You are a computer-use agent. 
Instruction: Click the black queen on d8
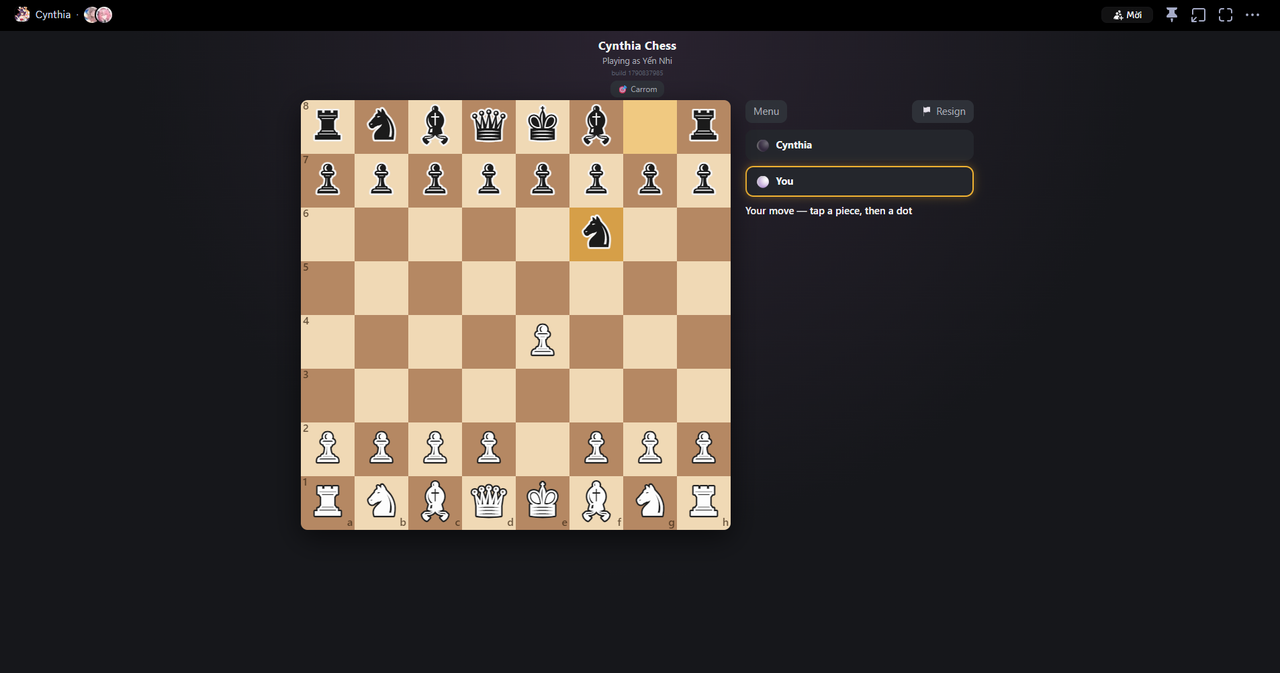coord(489,126)
